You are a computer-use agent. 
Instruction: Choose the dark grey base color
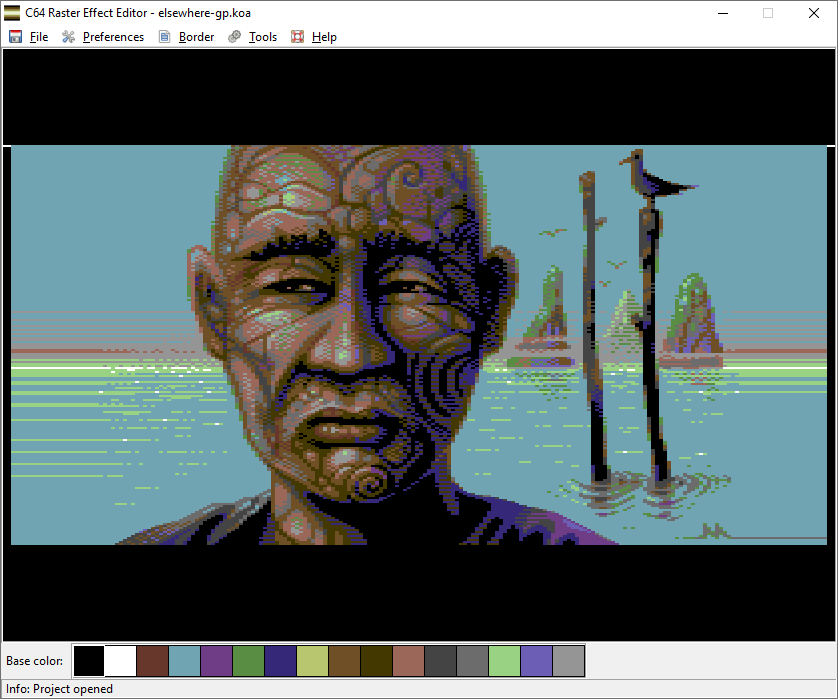[440, 661]
